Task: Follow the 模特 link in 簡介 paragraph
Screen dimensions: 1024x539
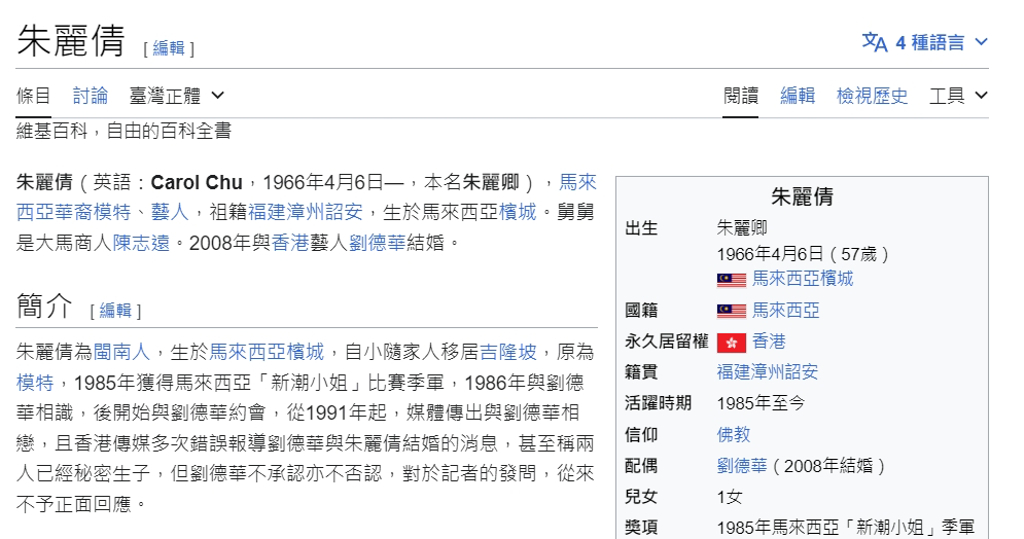Action: coord(35,383)
